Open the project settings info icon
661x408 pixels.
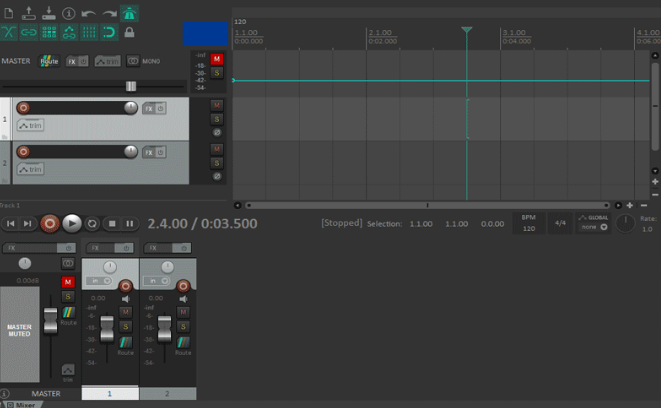[x=68, y=13]
